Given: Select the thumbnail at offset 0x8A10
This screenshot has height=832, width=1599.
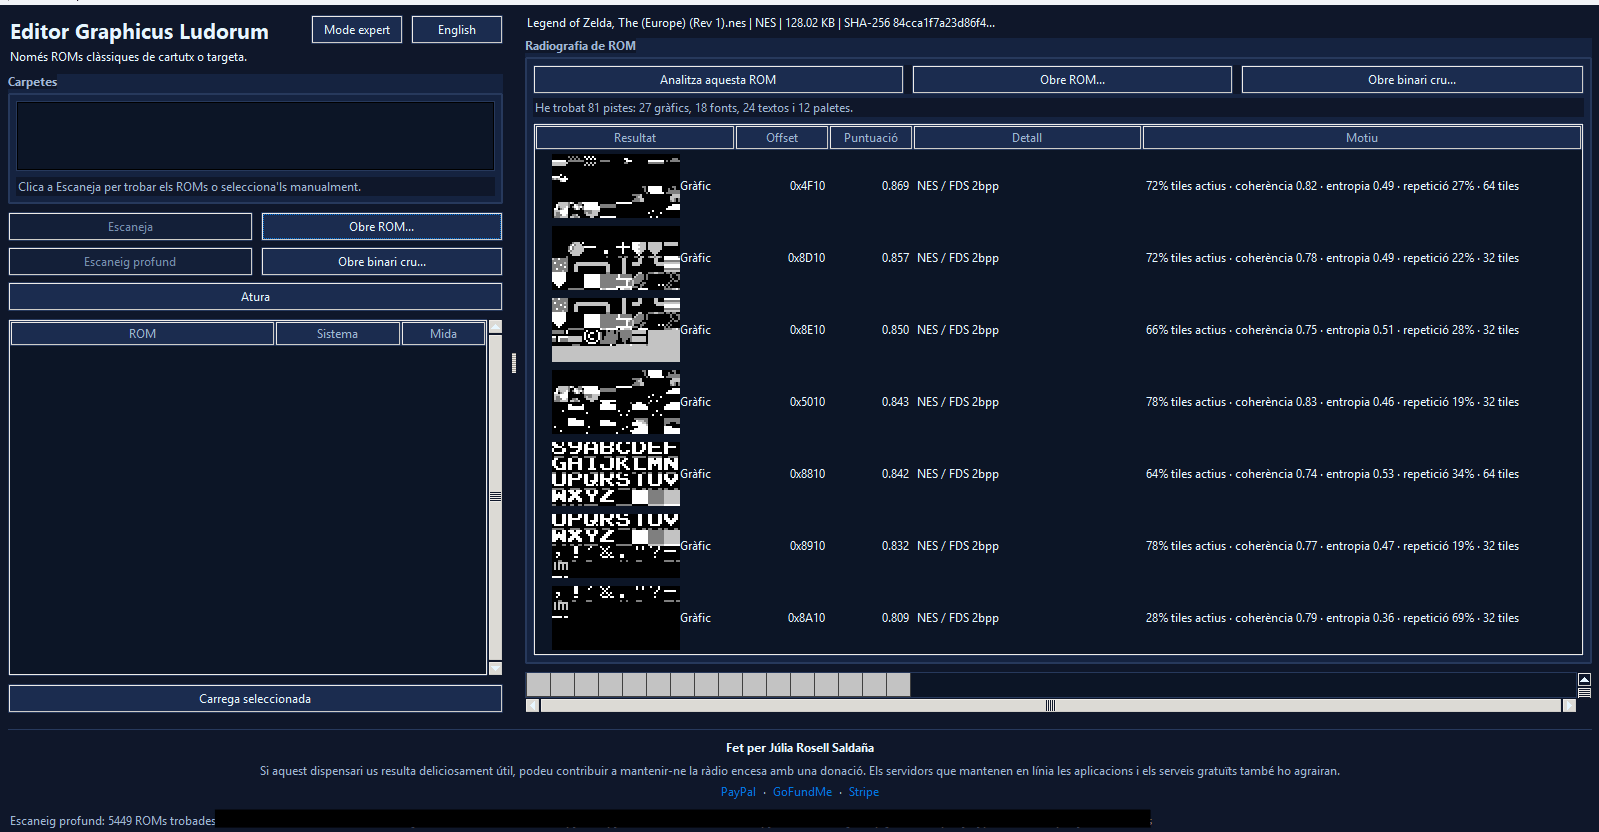Looking at the screenshot, I should [616, 618].
